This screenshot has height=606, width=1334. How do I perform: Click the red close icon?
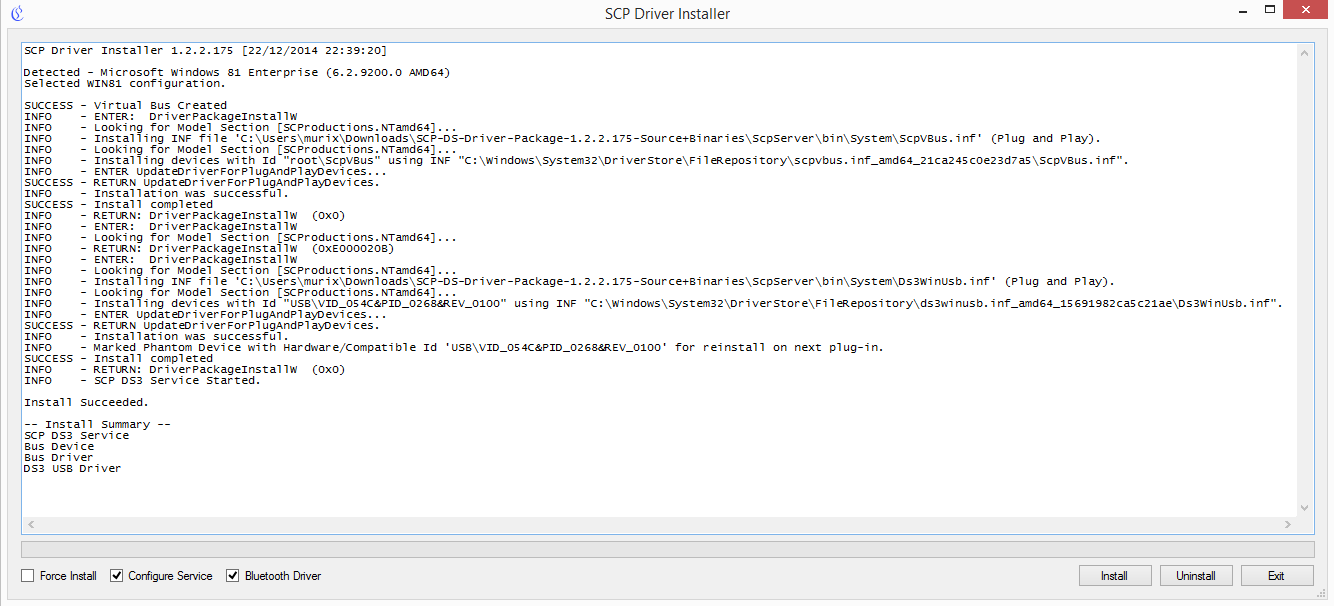point(1305,9)
